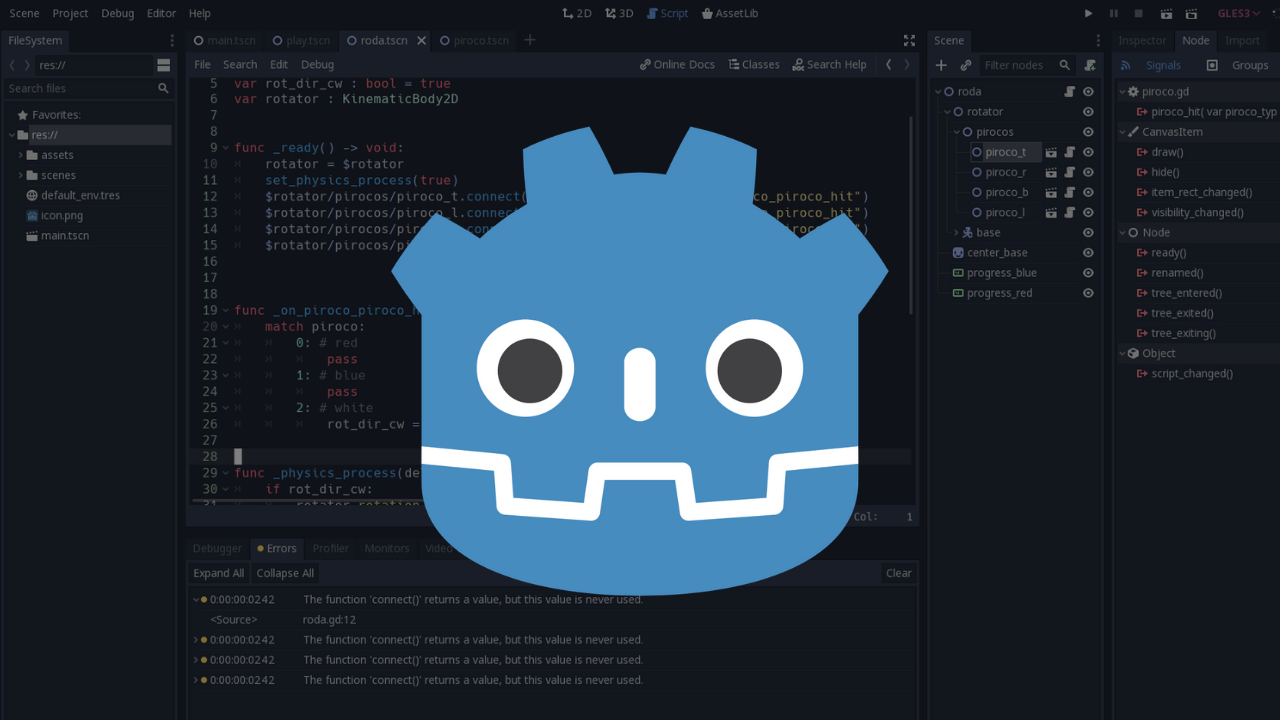Open the GLES3 renderer dropdown
The height and width of the screenshot is (720, 1280).
coord(1239,13)
